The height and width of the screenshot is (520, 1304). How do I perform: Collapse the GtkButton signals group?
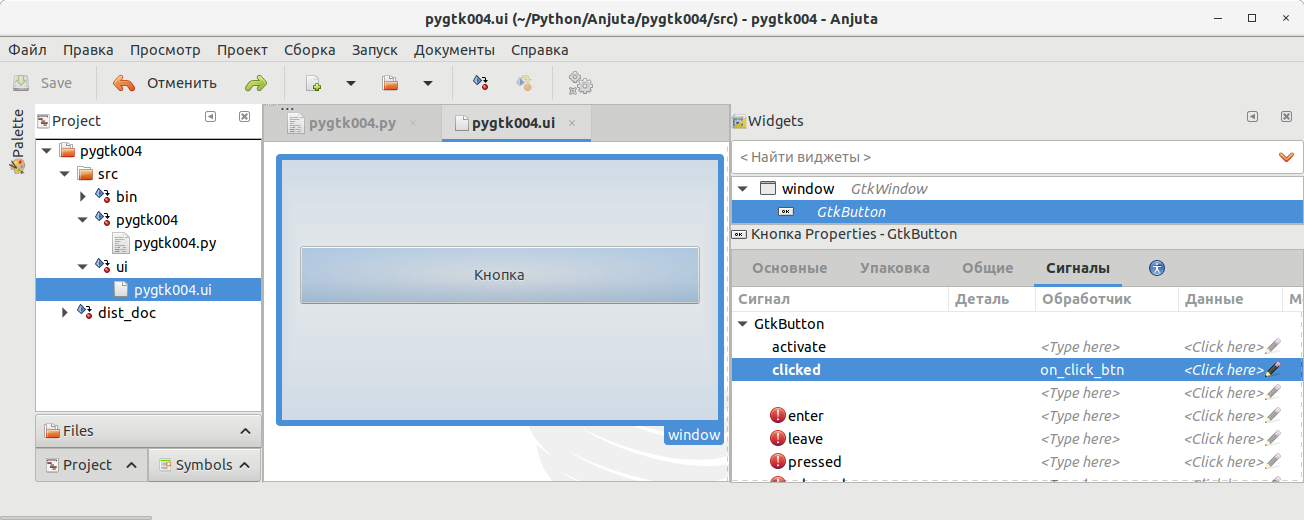(x=743, y=324)
